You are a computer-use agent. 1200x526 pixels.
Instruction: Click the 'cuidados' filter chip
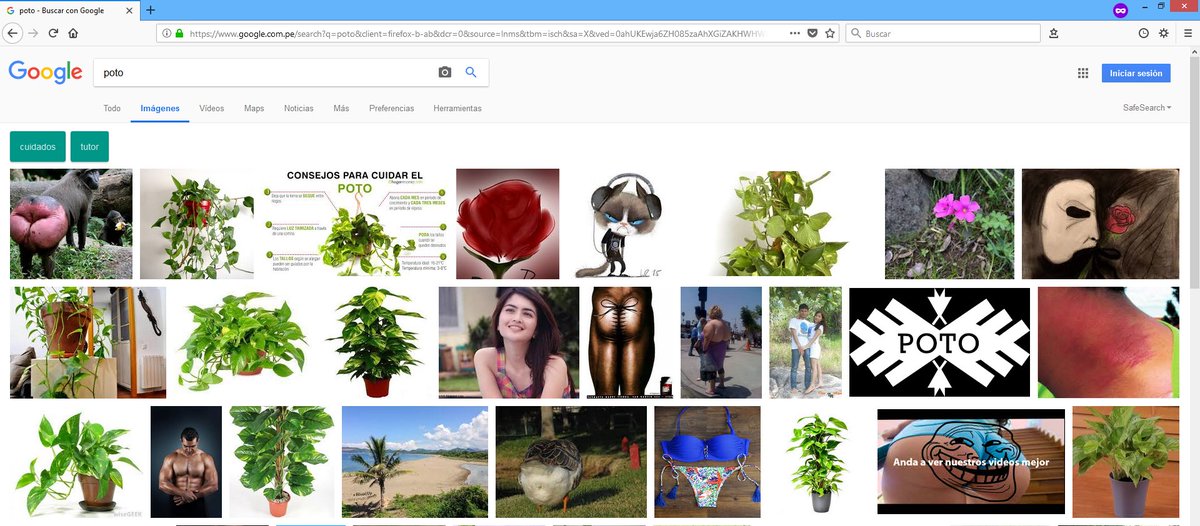38,146
